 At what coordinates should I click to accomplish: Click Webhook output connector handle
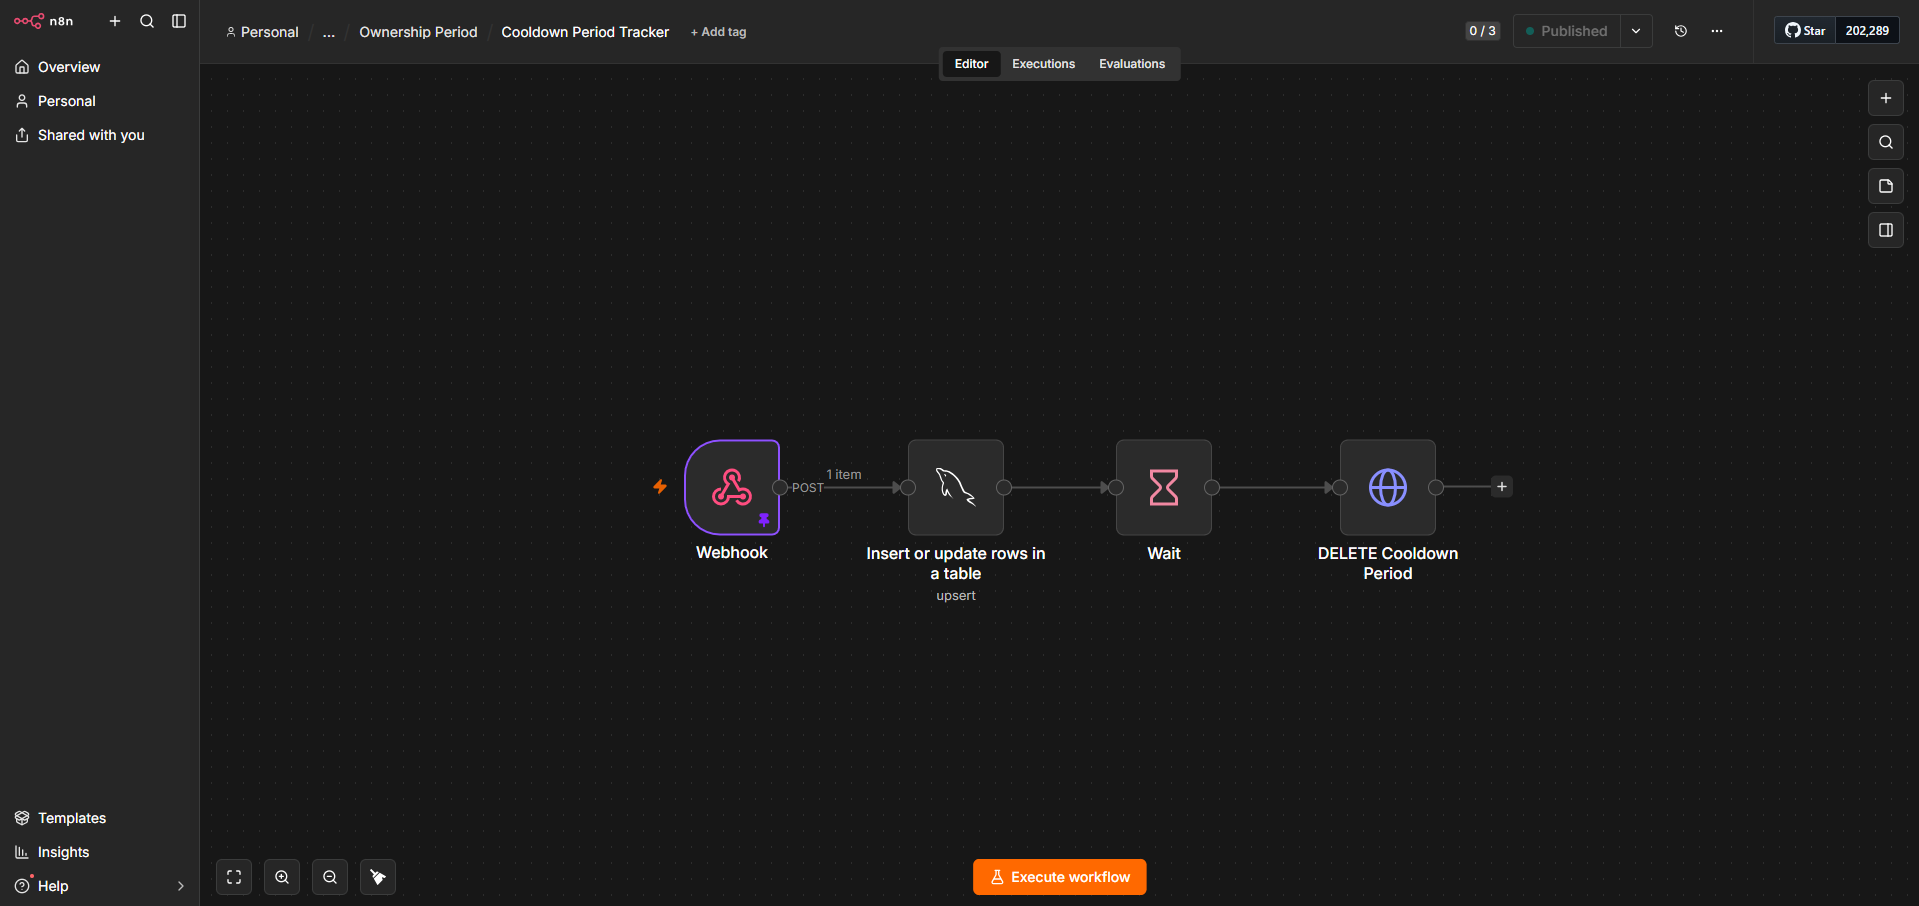point(780,488)
